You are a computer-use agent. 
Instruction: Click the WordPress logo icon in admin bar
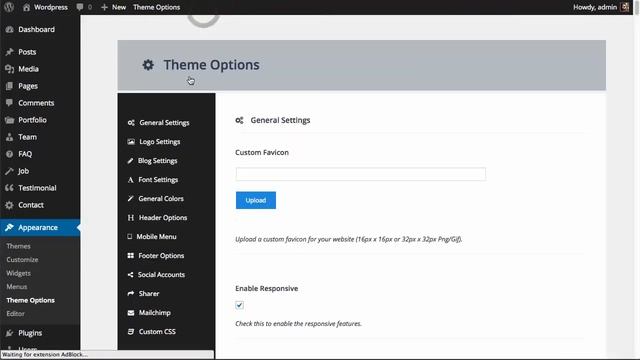click(9, 7)
